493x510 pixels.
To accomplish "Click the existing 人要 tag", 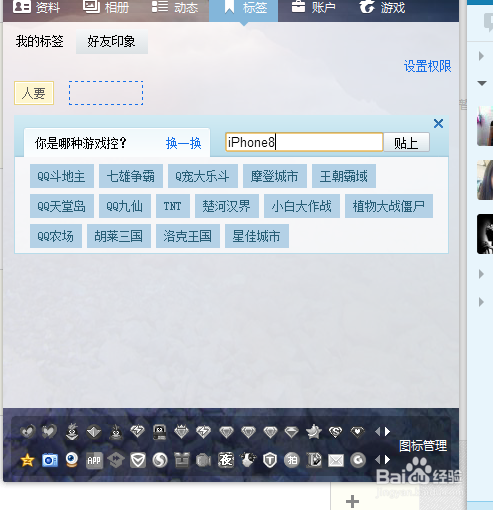I will pyautogui.click(x=34, y=93).
